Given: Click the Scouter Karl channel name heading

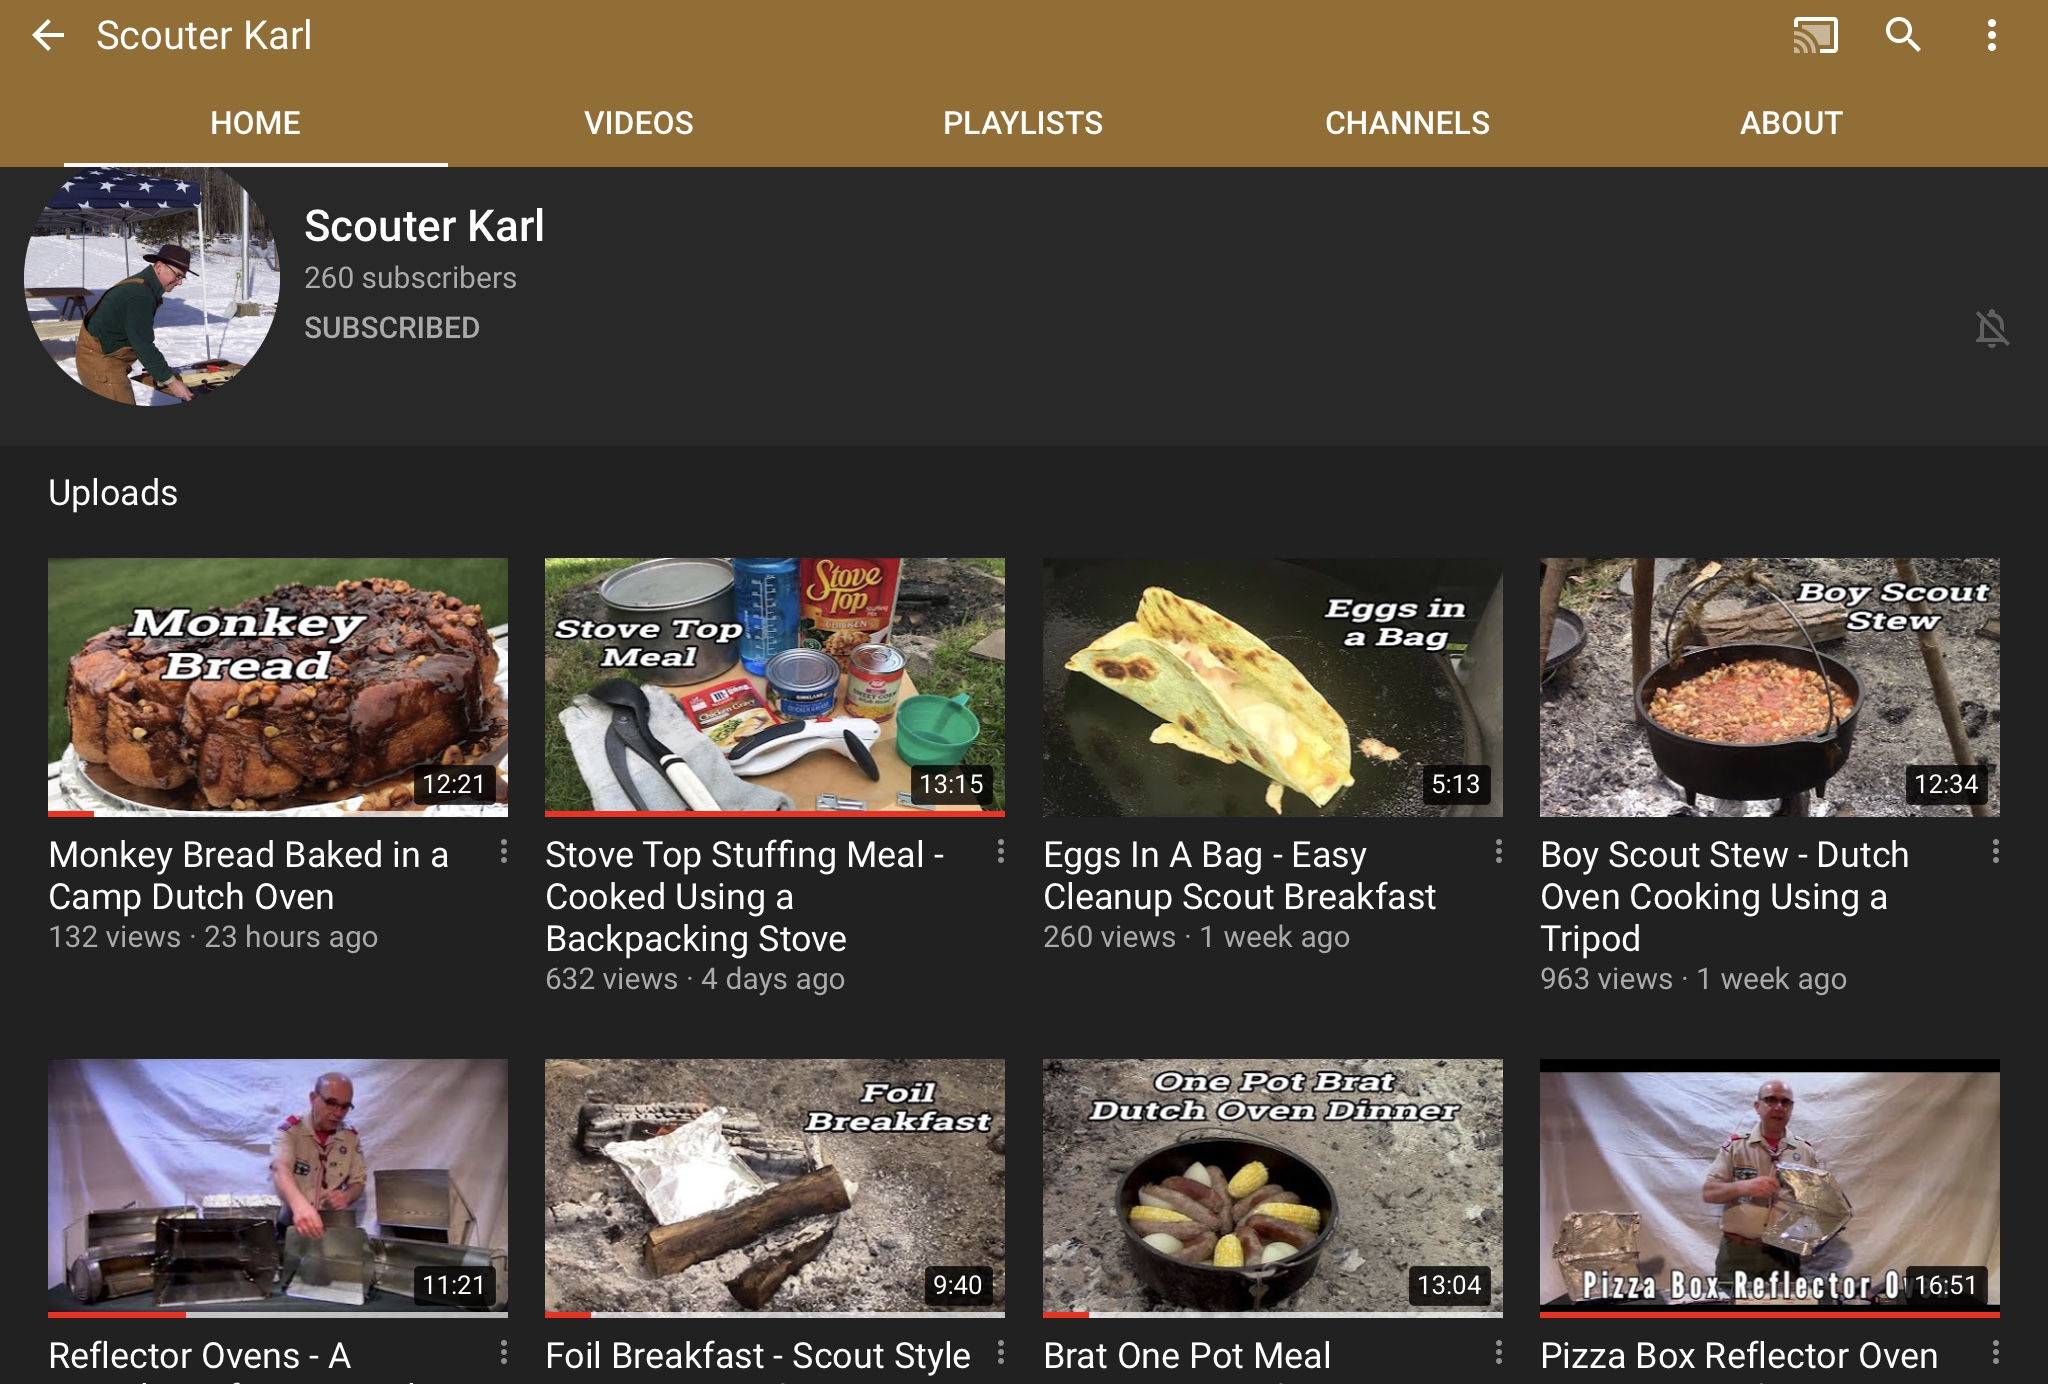Looking at the screenshot, I should (x=424, y=226).
